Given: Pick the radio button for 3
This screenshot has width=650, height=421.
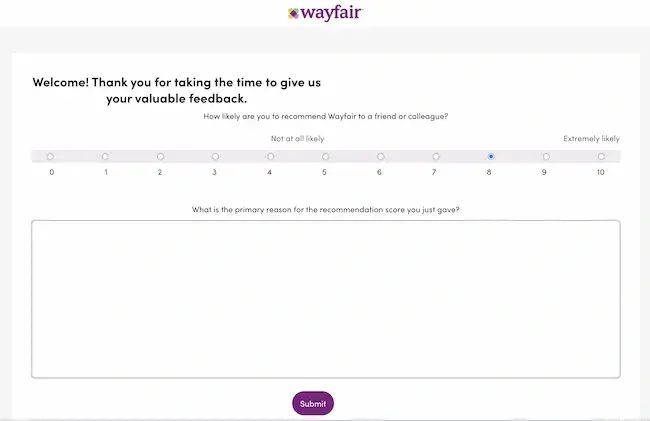Looking at the screenshot, I should click(215, 157).
